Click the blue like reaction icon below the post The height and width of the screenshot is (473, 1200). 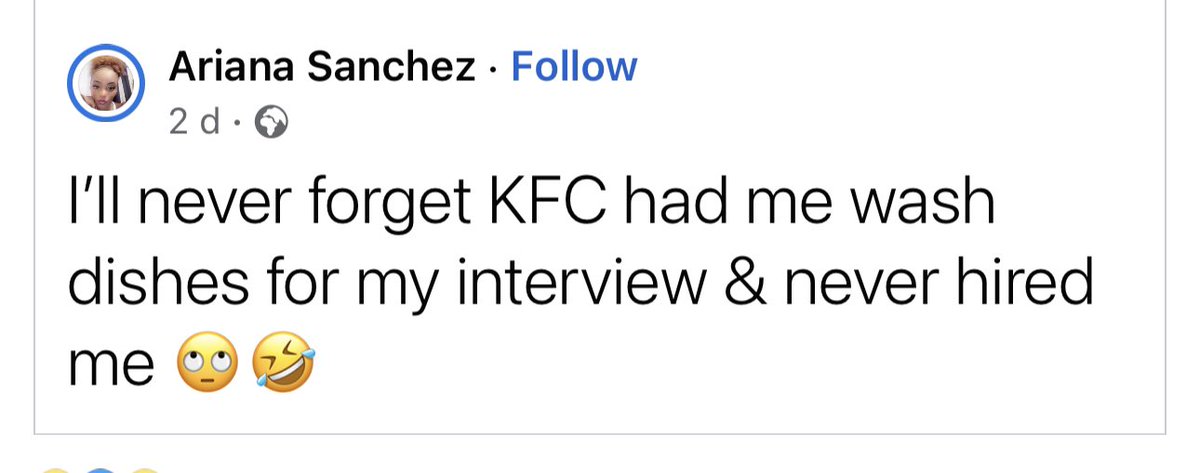click(101, 470)
